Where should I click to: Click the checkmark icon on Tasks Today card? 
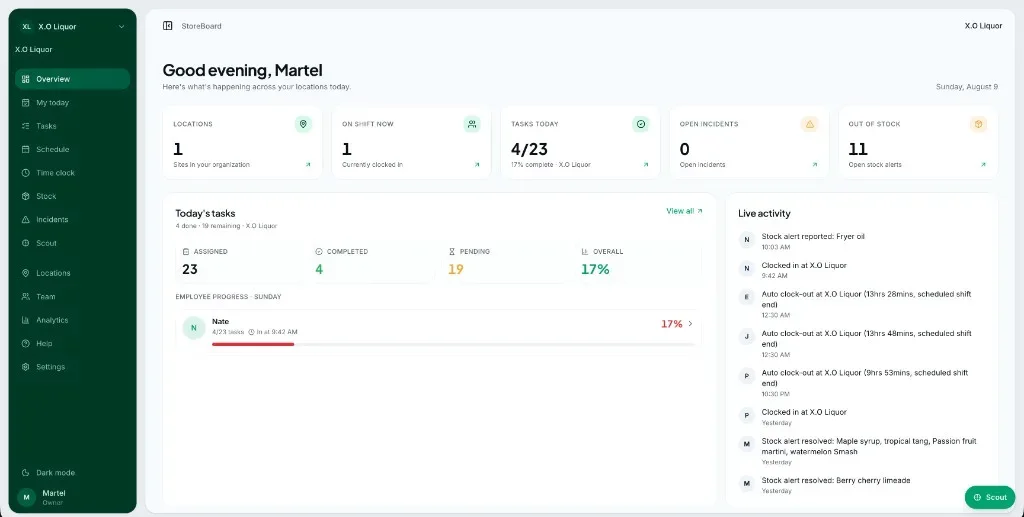click(x=641, y=124)
